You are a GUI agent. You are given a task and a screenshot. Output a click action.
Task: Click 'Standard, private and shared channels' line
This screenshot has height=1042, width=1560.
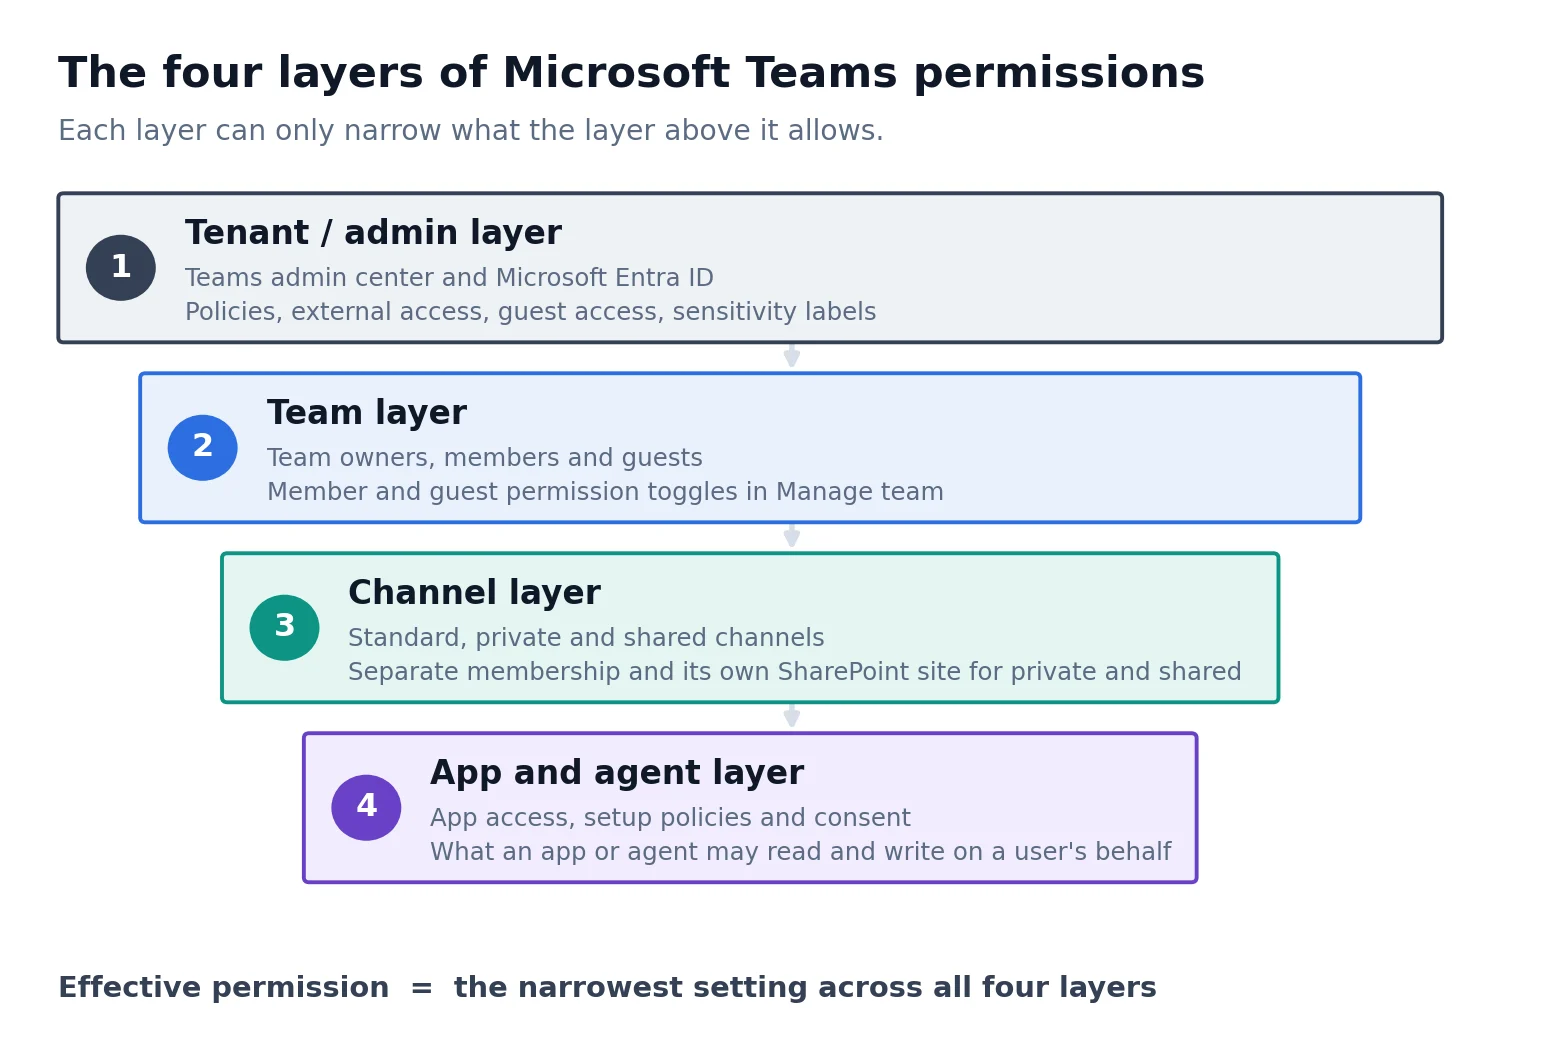point(586,638)
